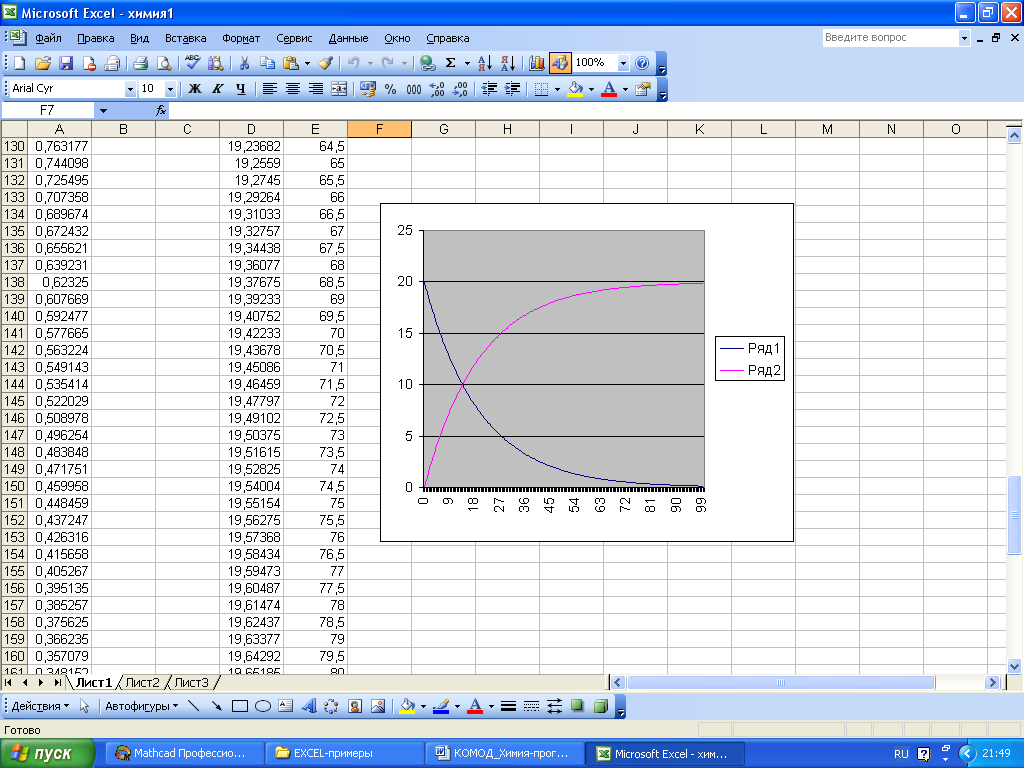Toggle underline formatting (Ч)
The image size is (1024, 768).
(x=240, y=89)
